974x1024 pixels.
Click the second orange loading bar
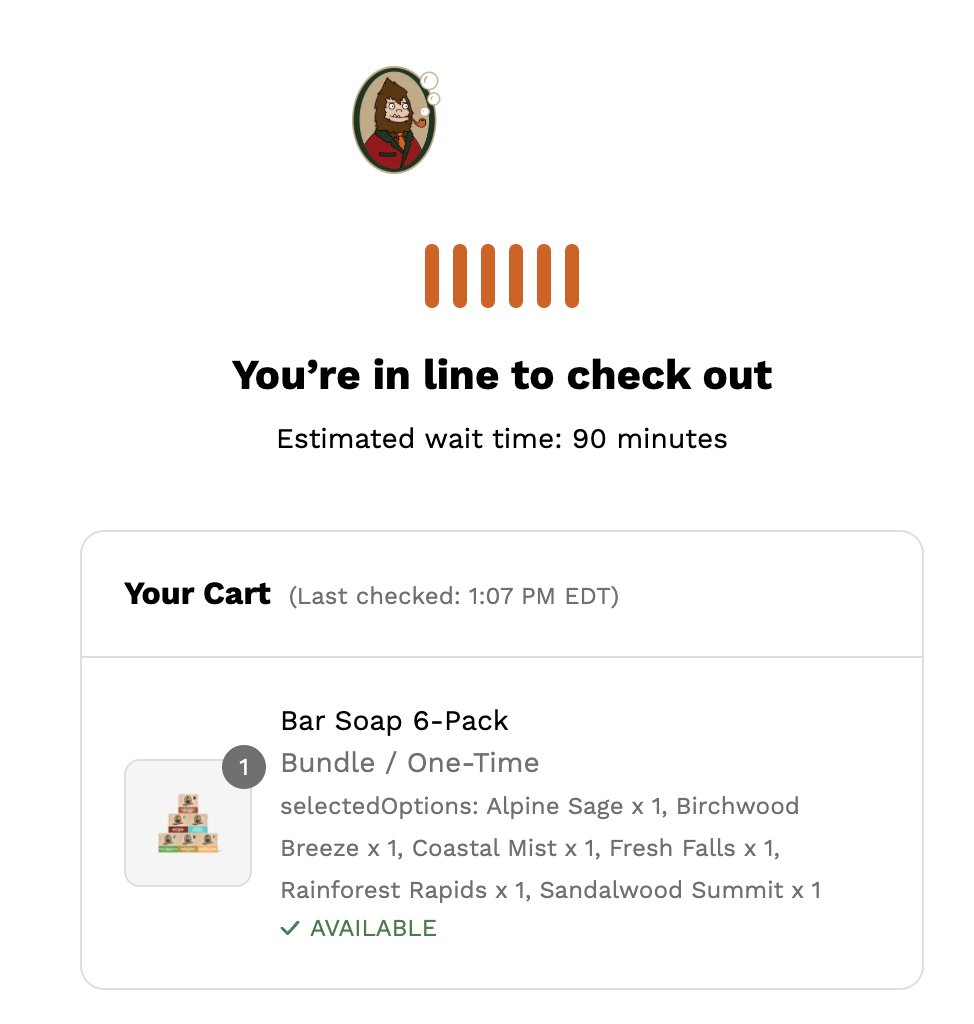(460, 276)
